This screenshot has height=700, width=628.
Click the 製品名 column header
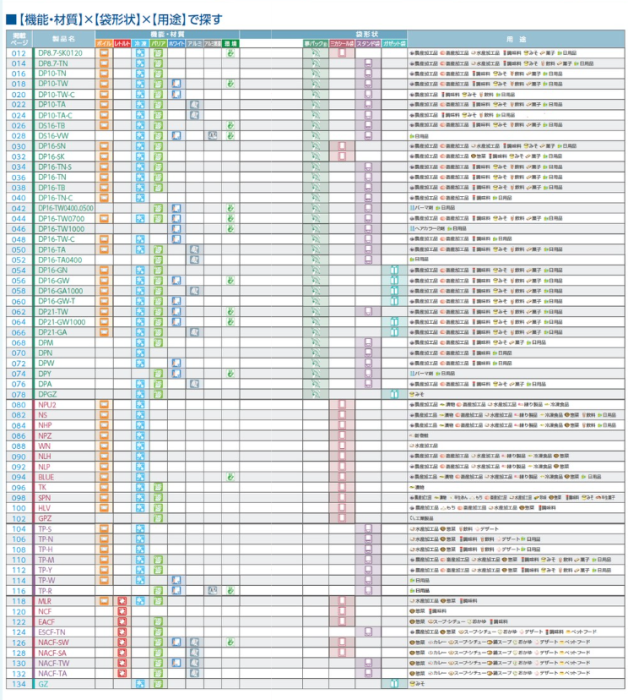pos(64,39)
